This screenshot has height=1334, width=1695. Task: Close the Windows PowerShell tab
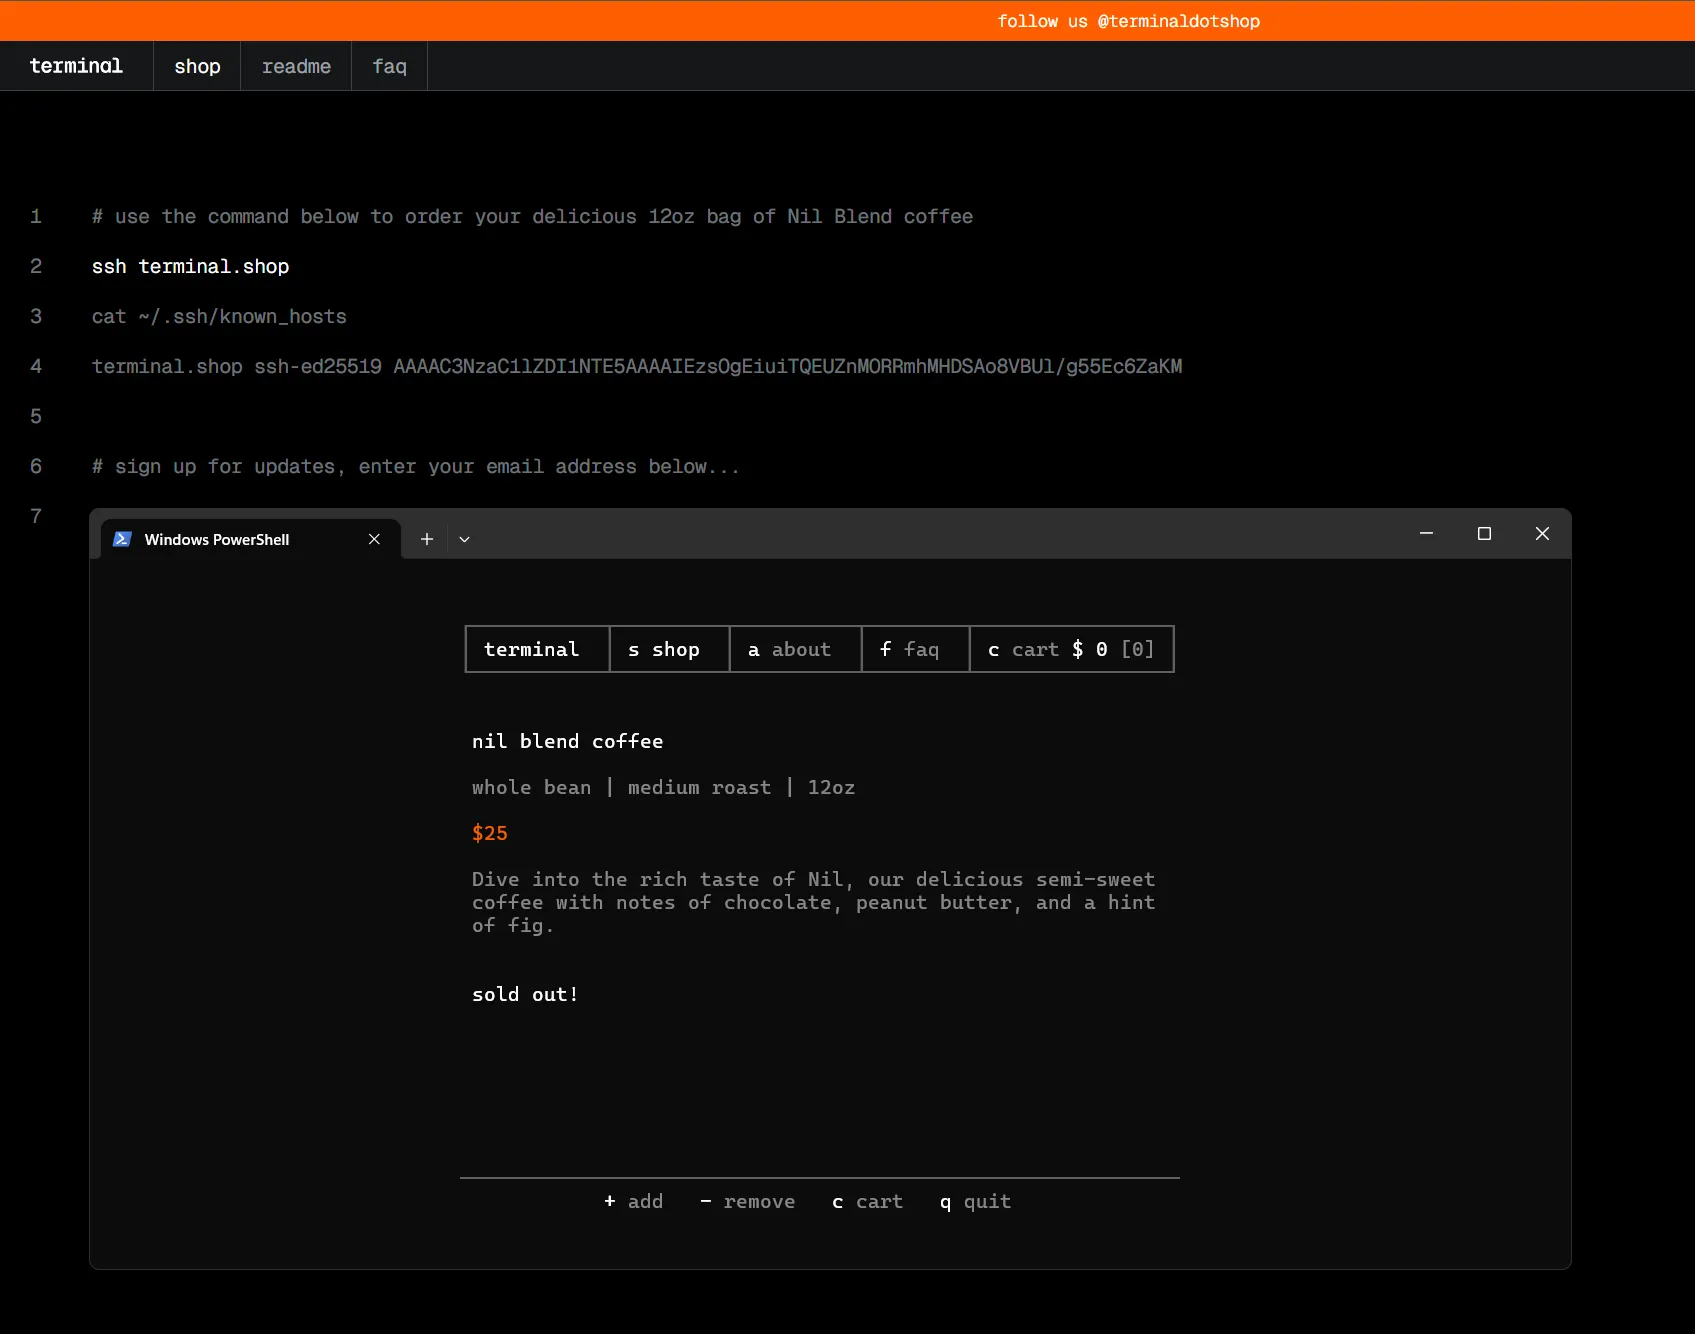tap(374, 539)
